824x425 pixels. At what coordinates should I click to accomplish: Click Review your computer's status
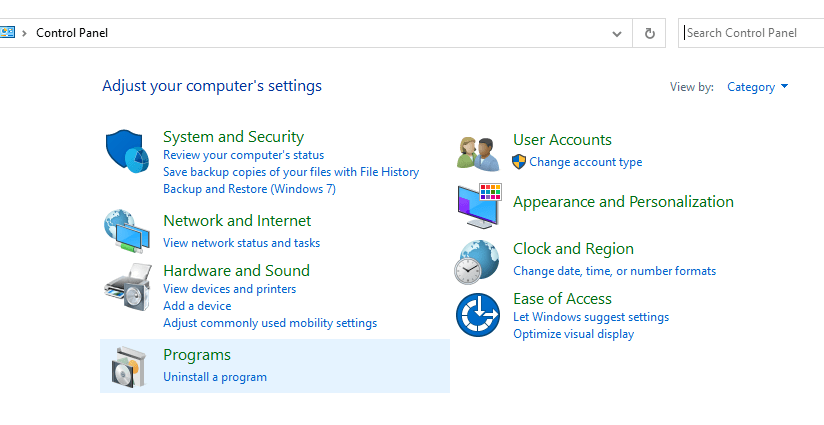point(243,155)
